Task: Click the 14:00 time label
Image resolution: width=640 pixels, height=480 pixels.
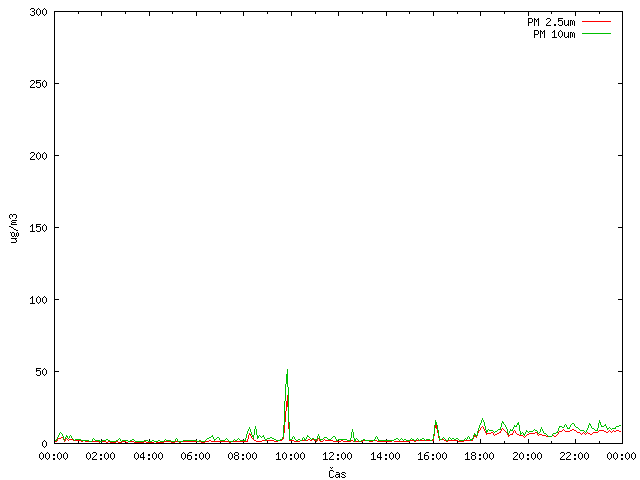Action: coord(385,456)
